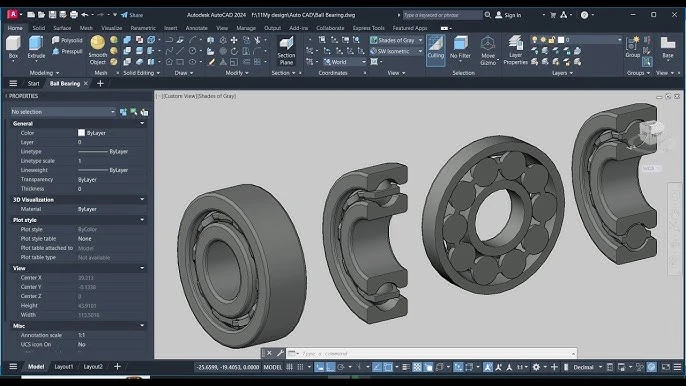Viewport: 686px width, 386px height.
Task: Open the Surface ribbon tab
Action: tap(62, 28)
